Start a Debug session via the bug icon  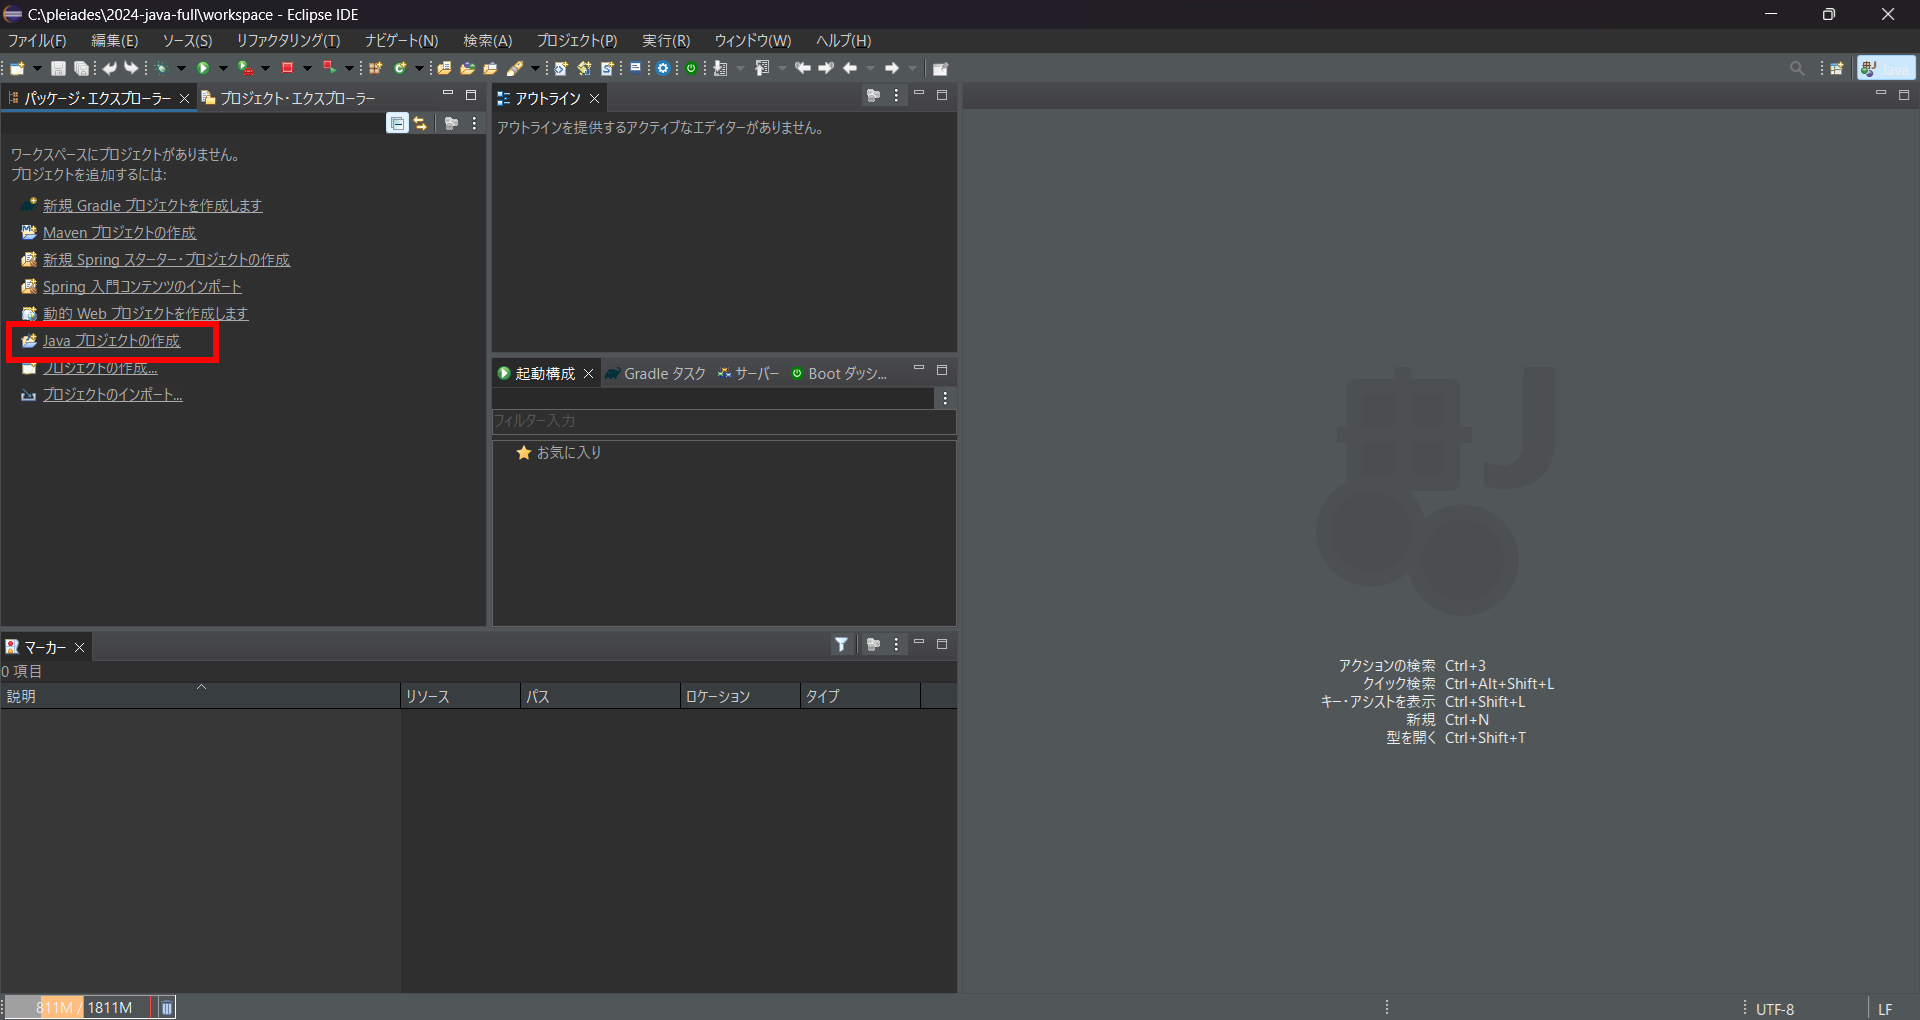tap(162, 68)
